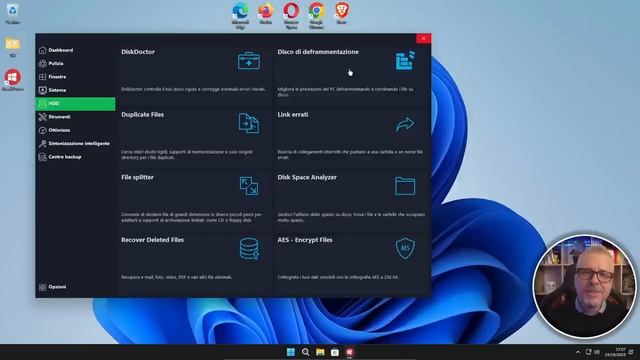Click the Disk Space Analyzer folder icon

405,186
